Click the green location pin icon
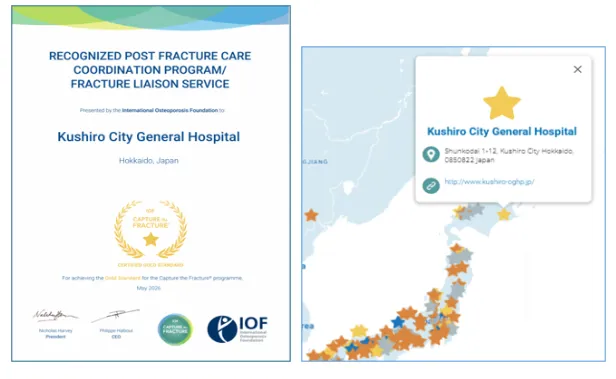Viewport: 616px width, 379px height. 431,154
